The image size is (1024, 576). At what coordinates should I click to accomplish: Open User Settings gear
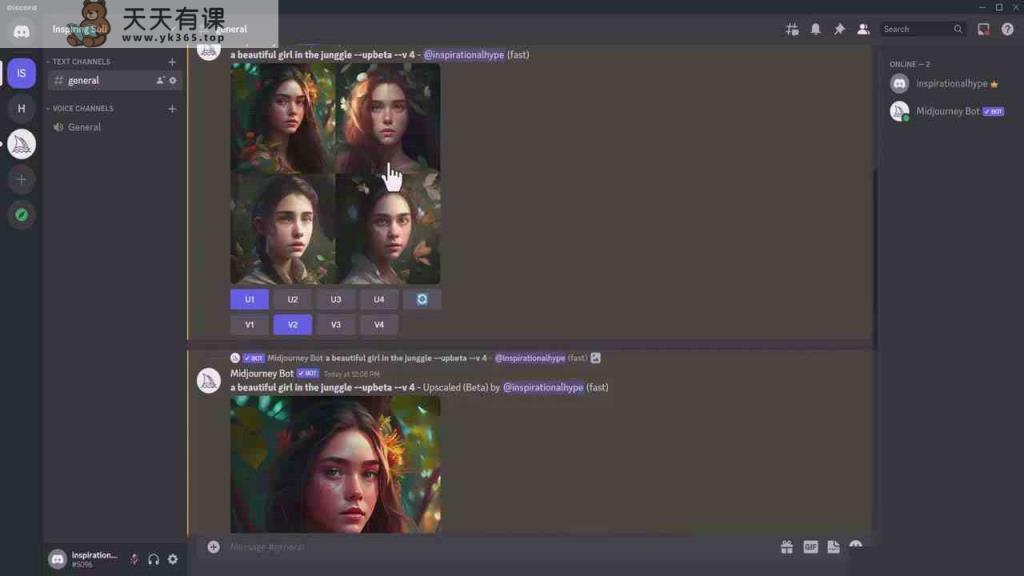[173, 559]
